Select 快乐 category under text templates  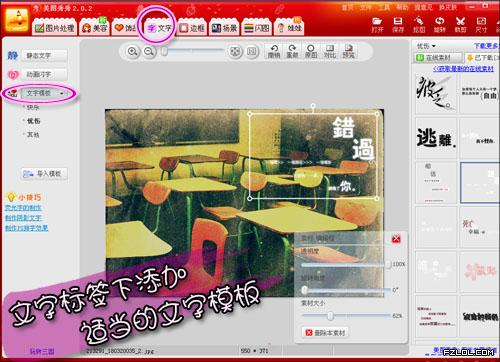(33, 107)
